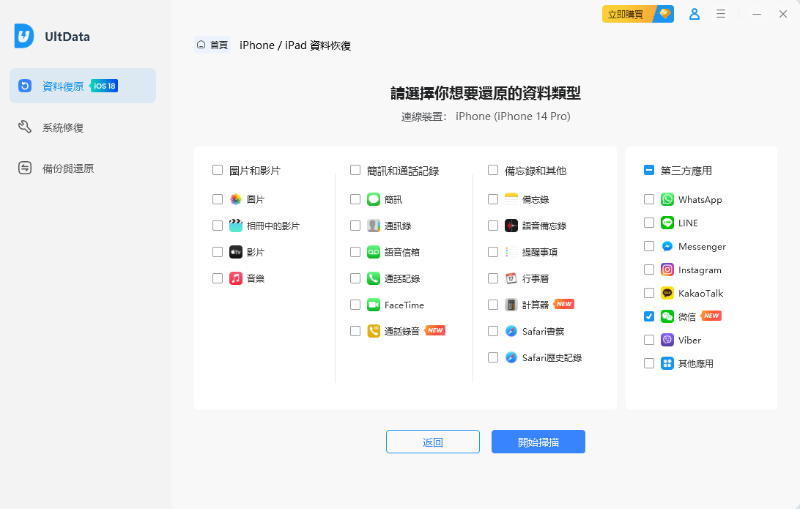Click the WhatsApp app icon
Screen dimensions: 800x509
667,200
